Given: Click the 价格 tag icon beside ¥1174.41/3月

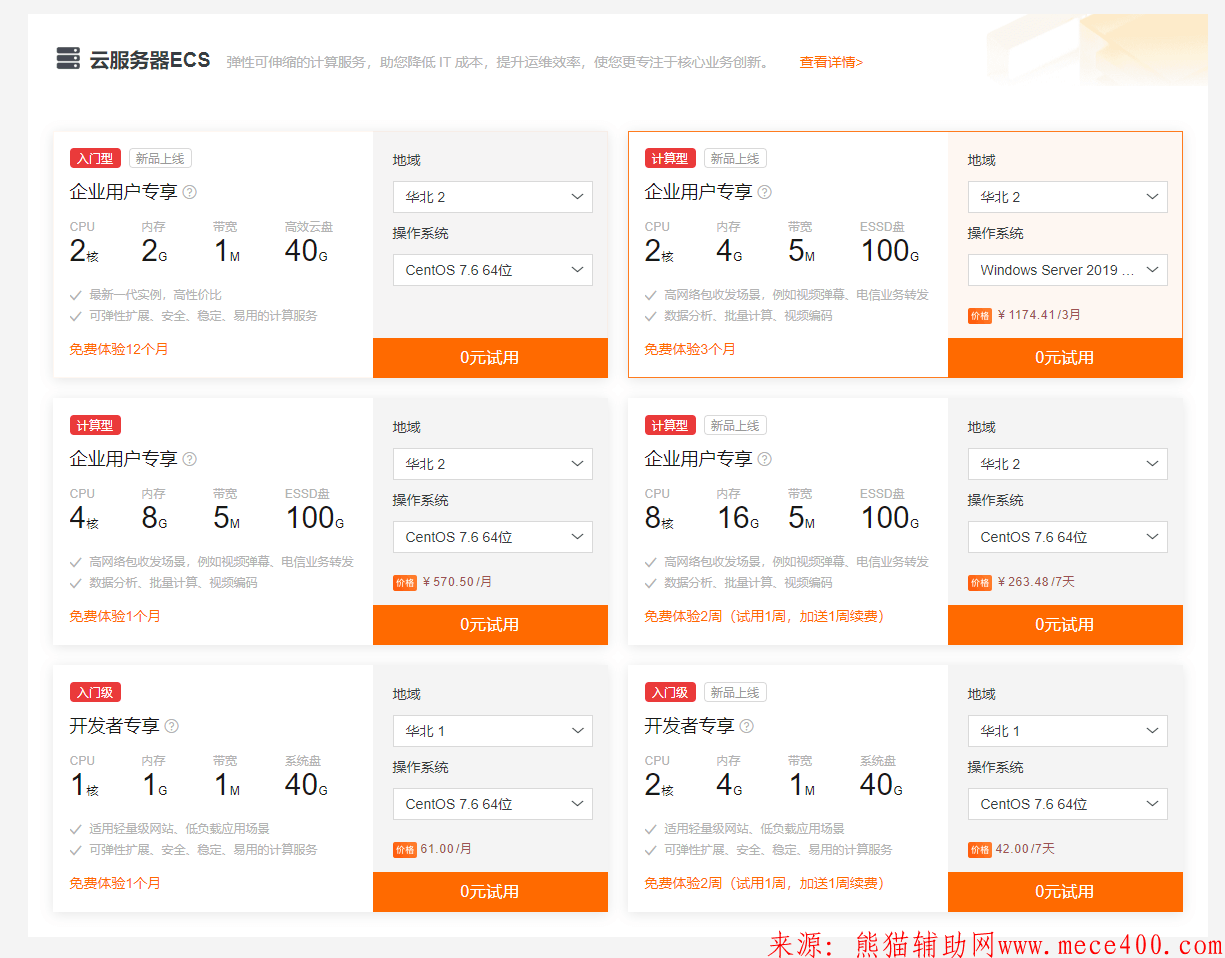Looking at the screenshot, I should 979,315.
